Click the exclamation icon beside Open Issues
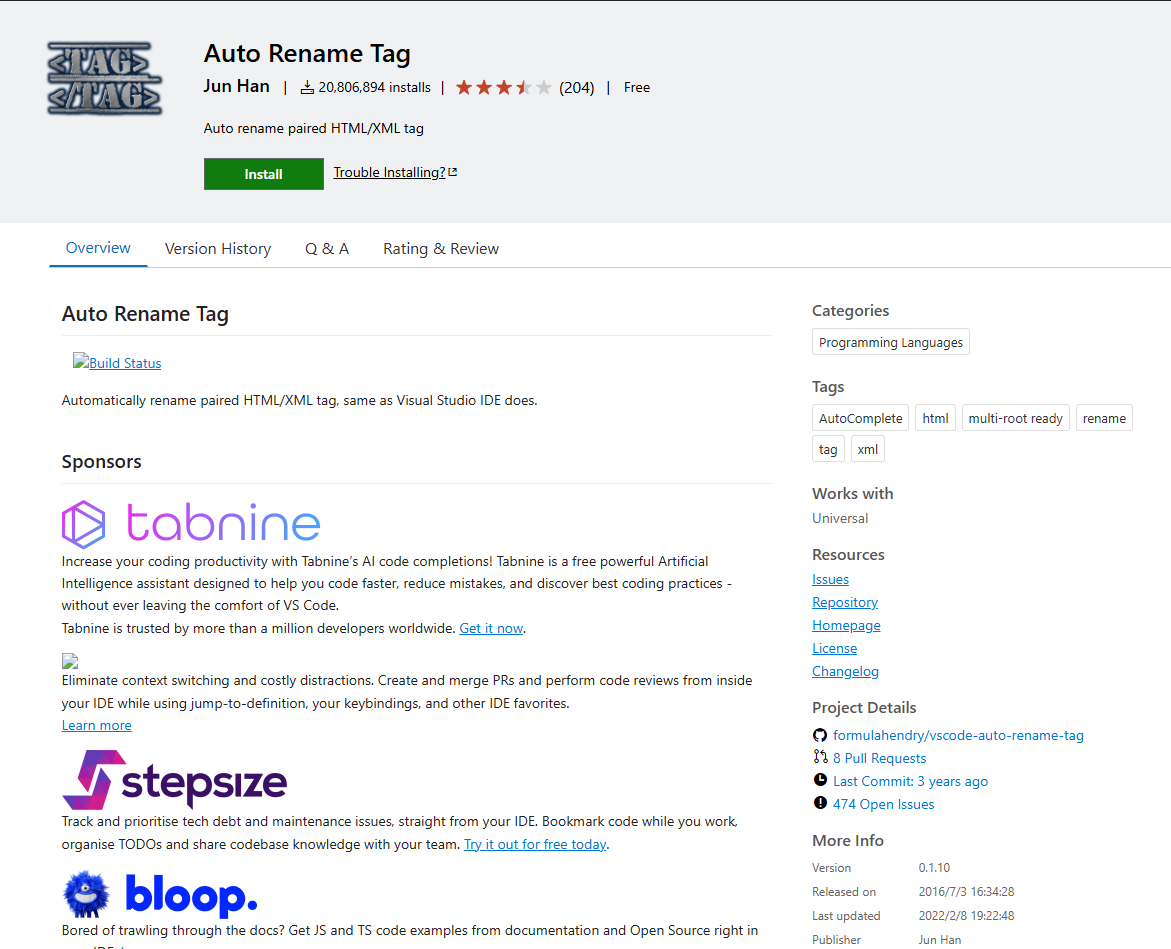The height and width of the screenshot is (949, 1171). [820, 803]
